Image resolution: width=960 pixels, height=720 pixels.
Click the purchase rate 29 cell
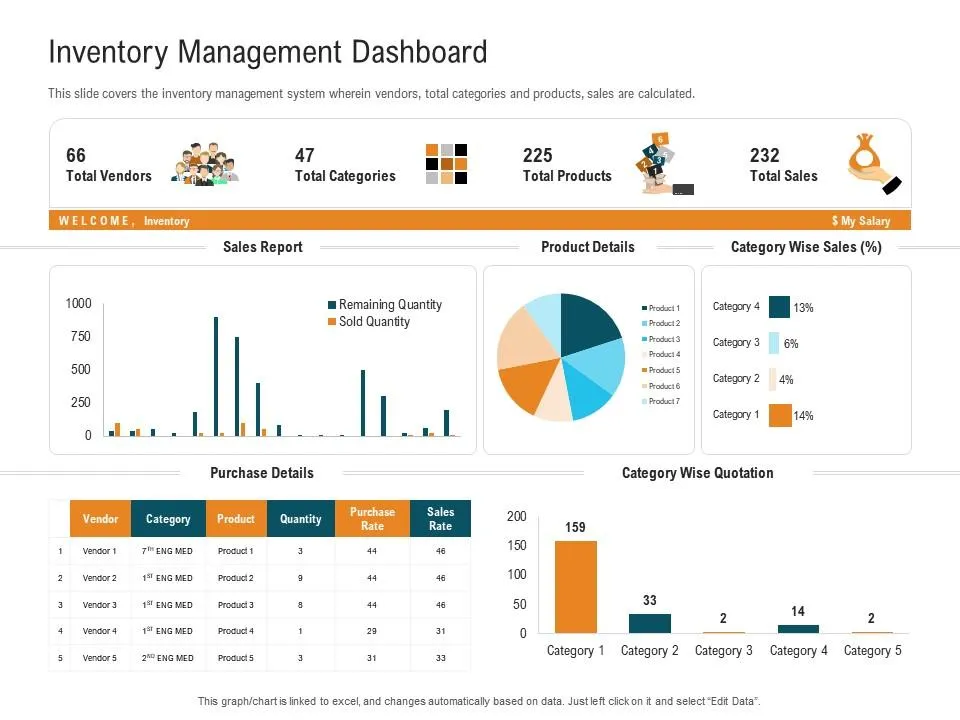coord(372,631)
